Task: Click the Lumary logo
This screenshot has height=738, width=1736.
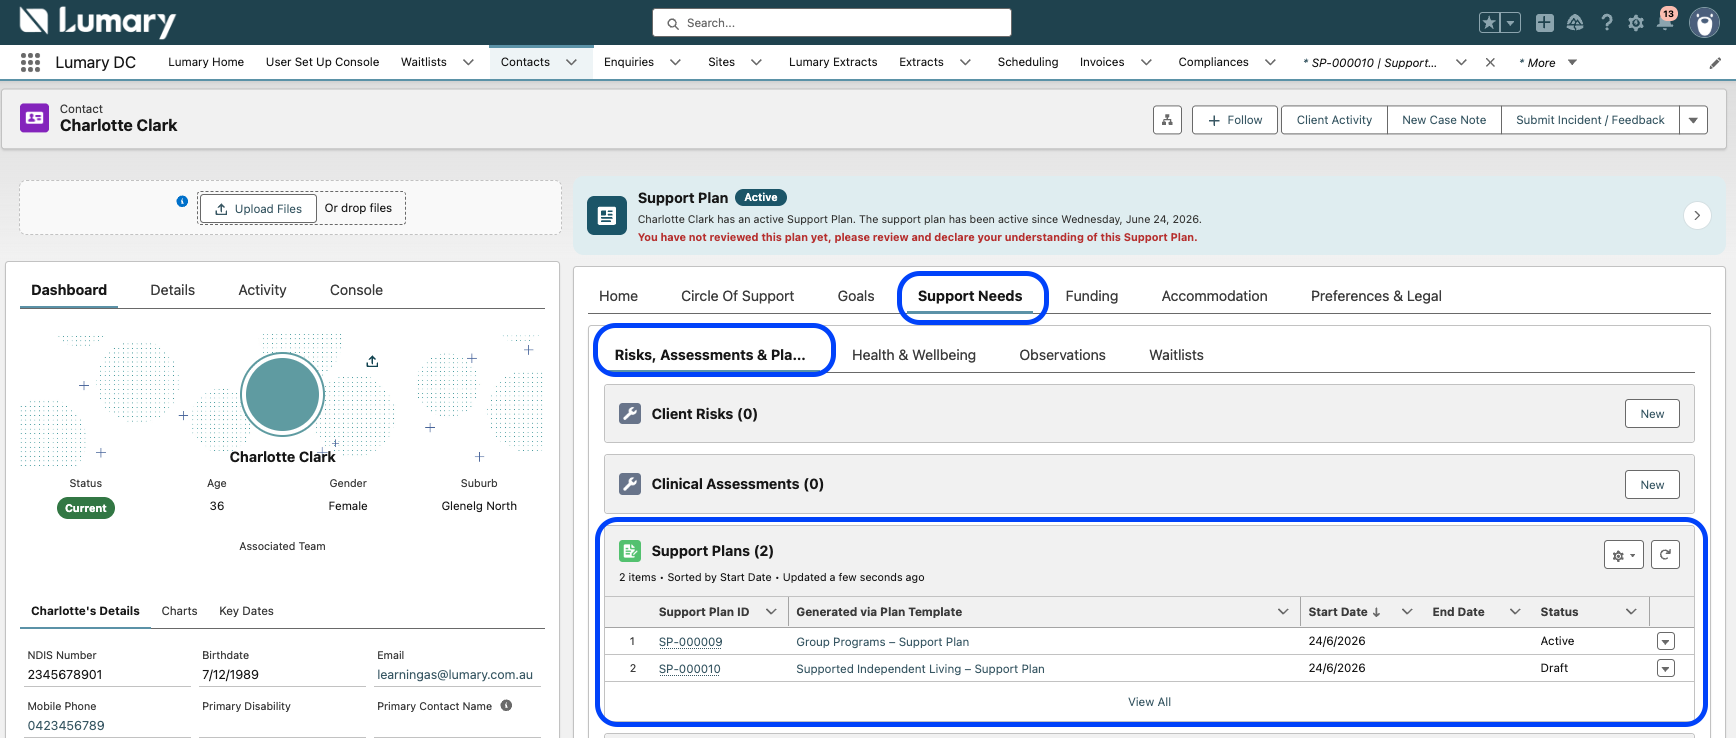Action: coord(98,22)
